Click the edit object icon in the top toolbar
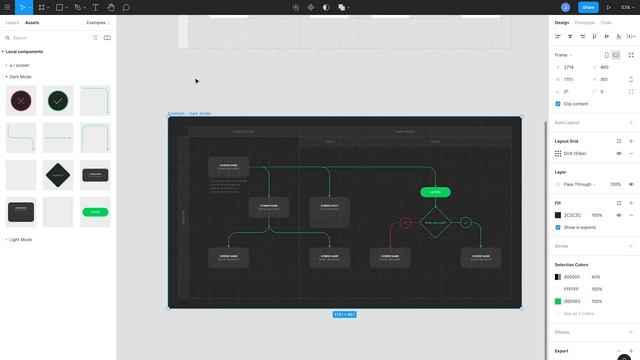This screenshot has width=640, height=360. click(296, 7)
